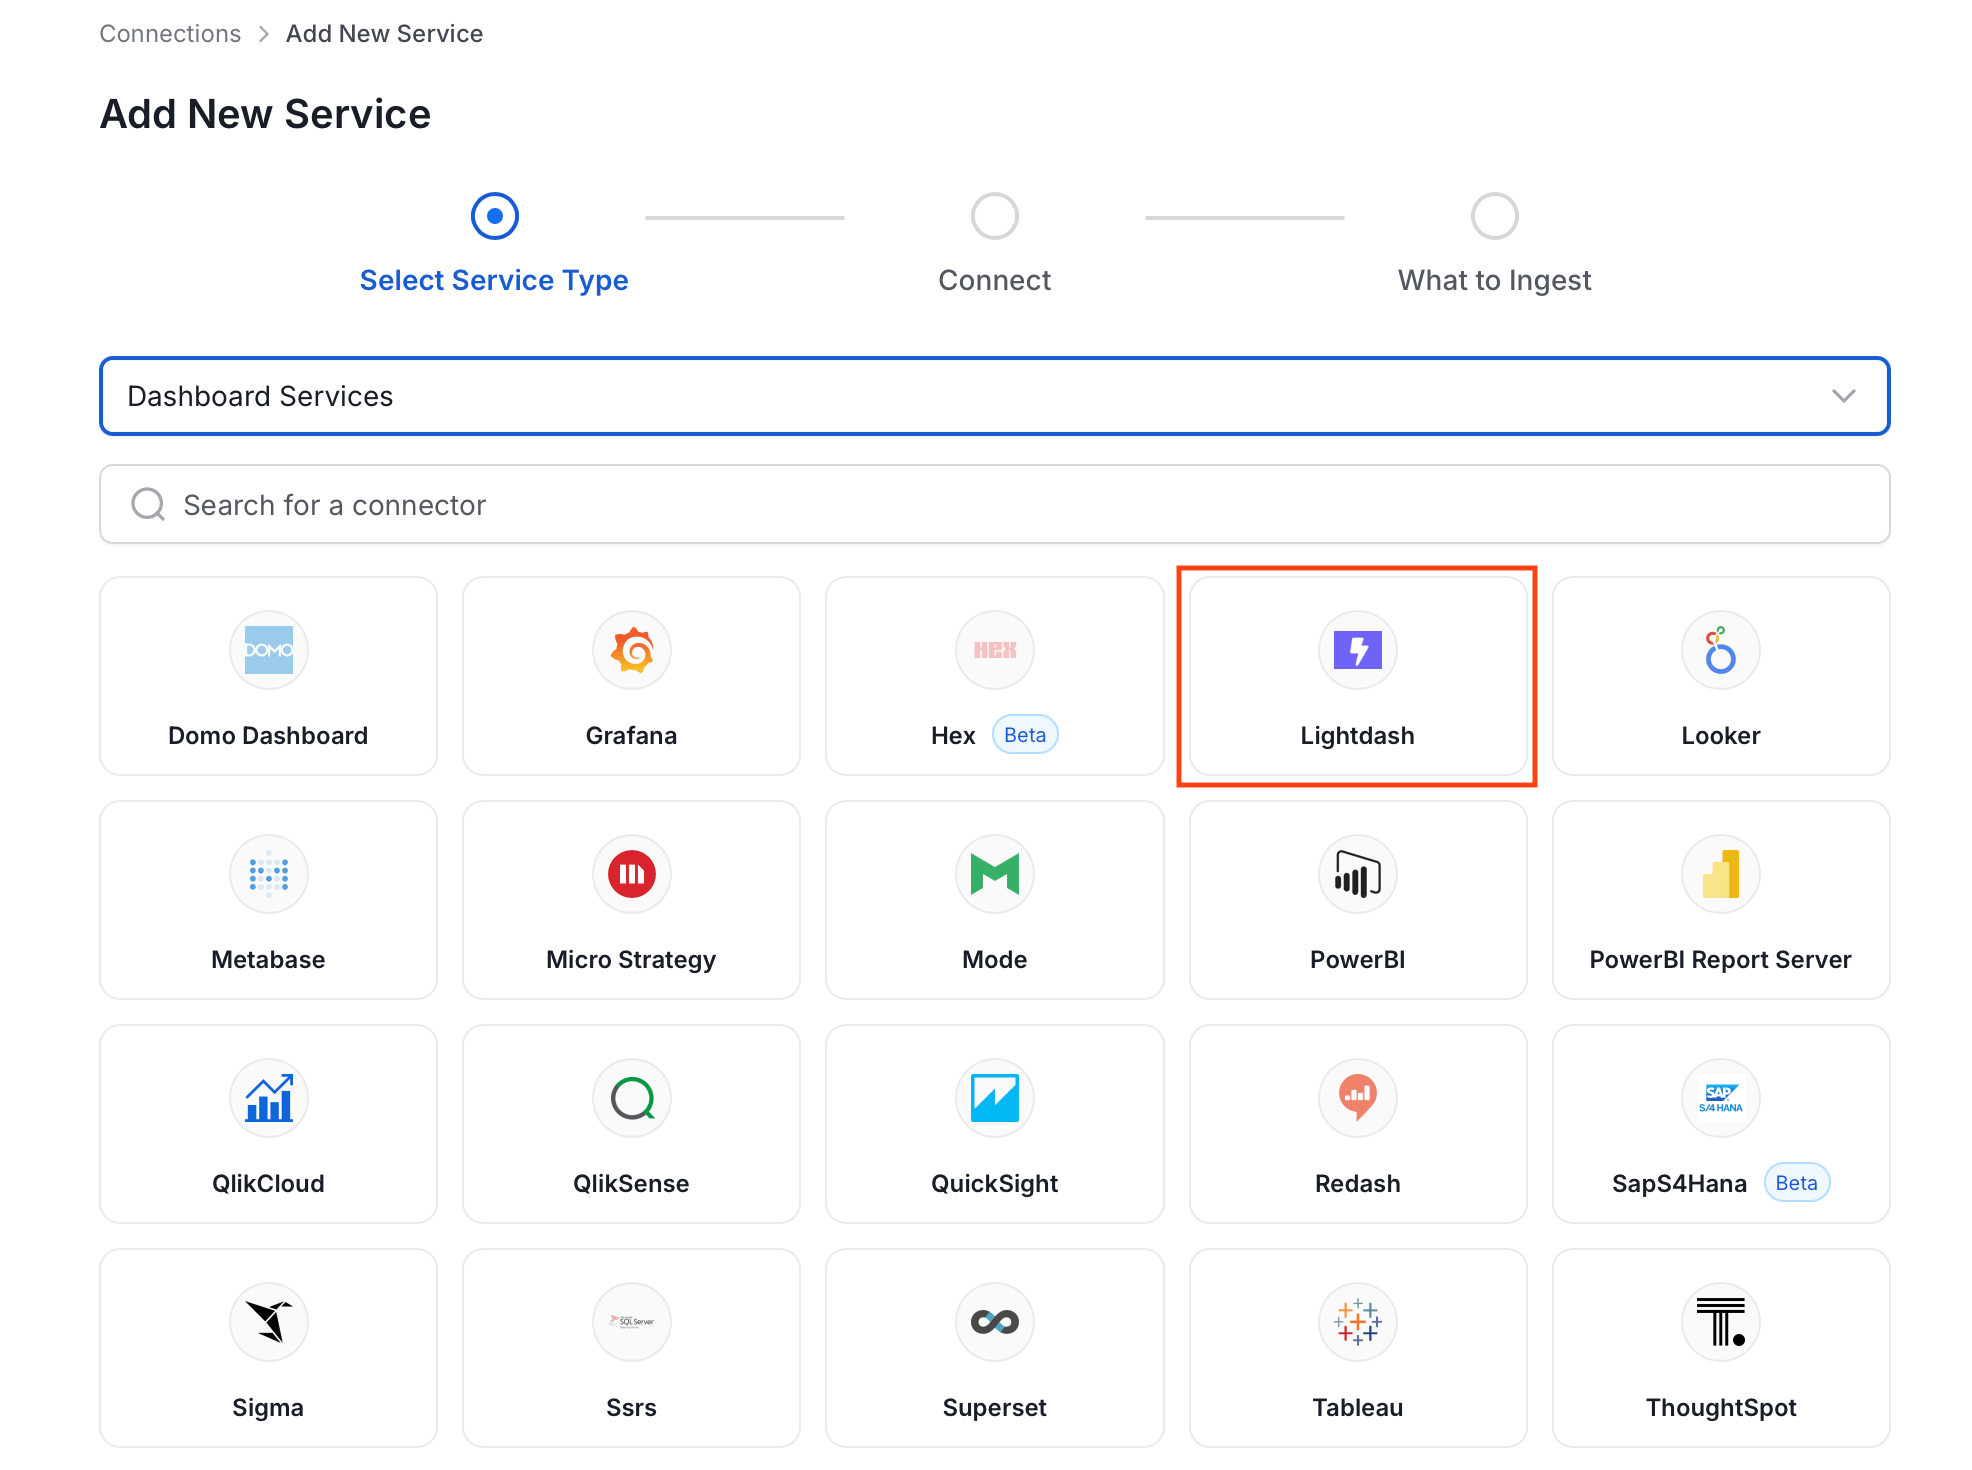Click the Hex label text
Image resolution: width=1972 pixels, height=1470 pixels.
tap(953, 736)
